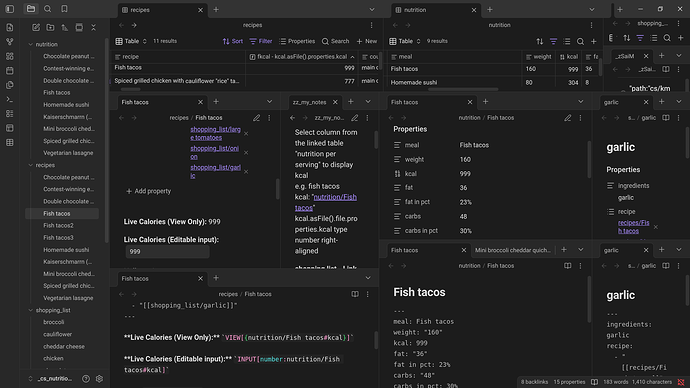Remove shopping_list/garlic property link
This screenshot has height=388, width=690.
(246, 172)
